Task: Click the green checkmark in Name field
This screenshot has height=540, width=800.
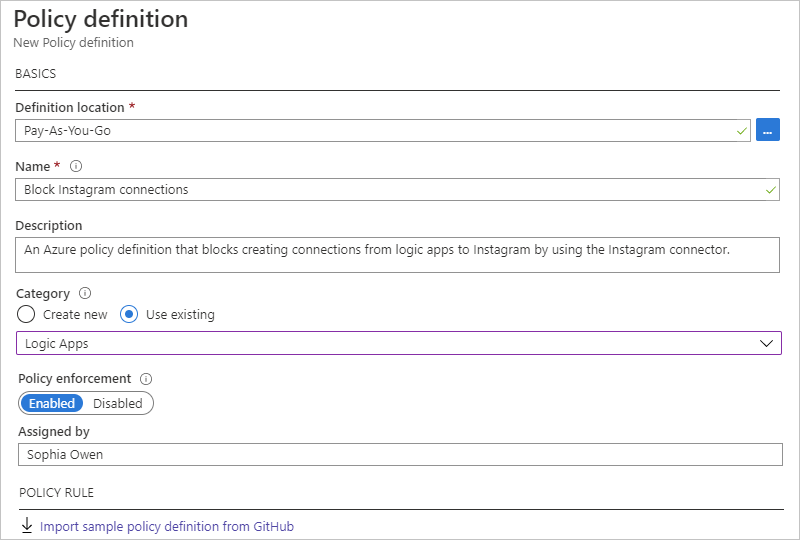Action: (x=770, y=189)
